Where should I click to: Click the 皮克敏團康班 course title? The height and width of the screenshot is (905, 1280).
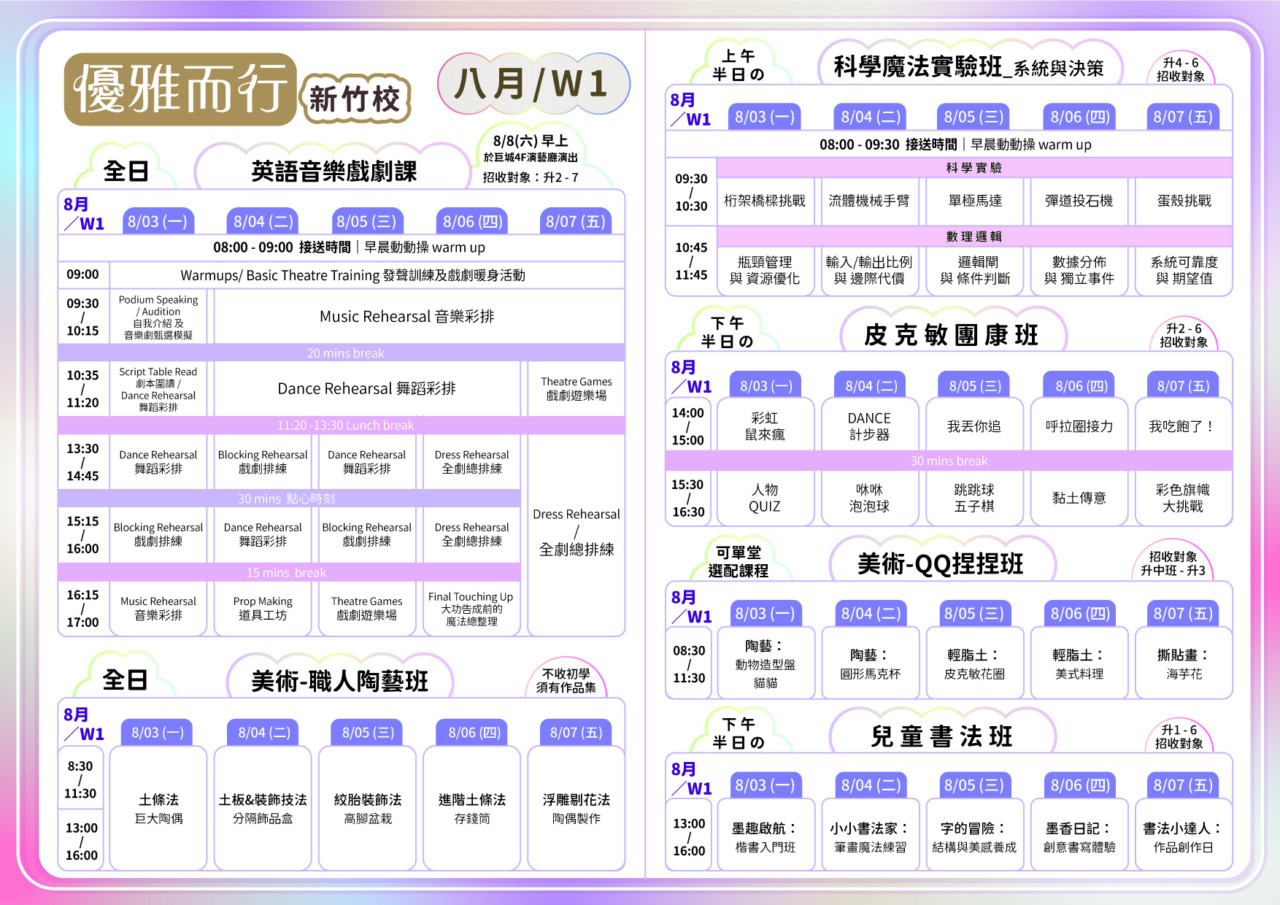coord(951,335)
